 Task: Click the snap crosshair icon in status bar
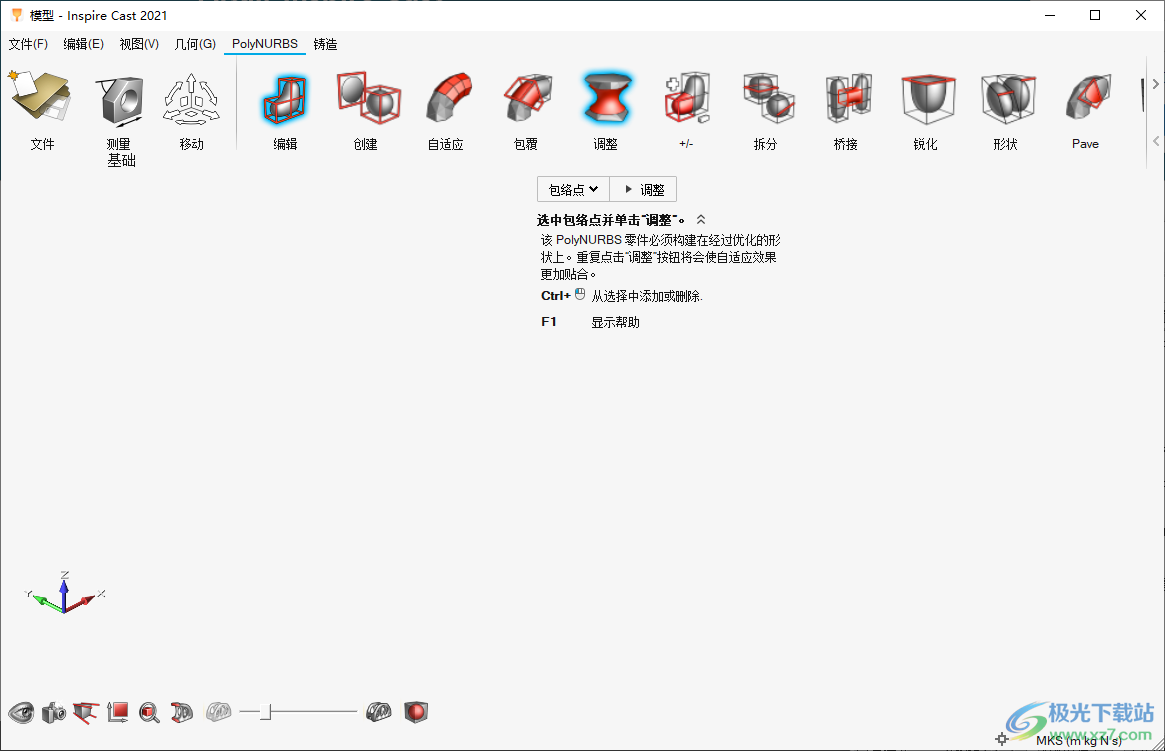pyautogui.click(x=1002, y=739)
